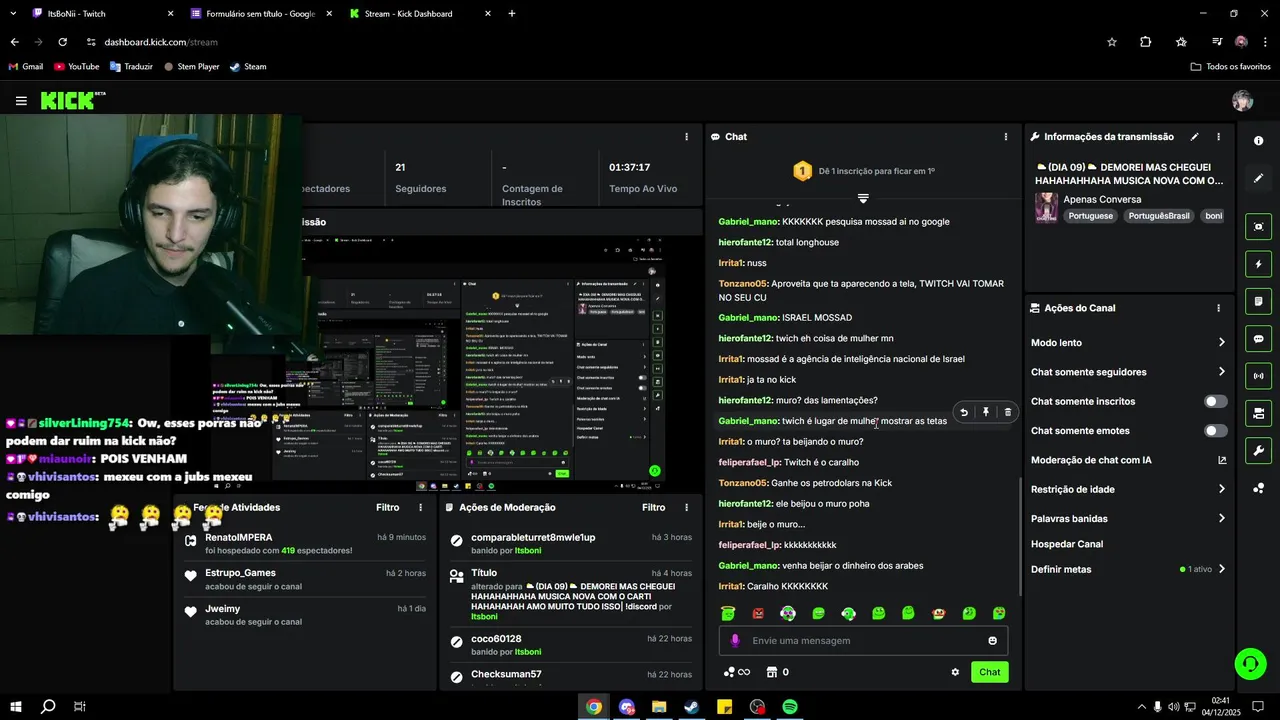Viewport: 1280px width, 720px height.
Task: Edit stream info with the pencil icon
Action: pos(1194,137)
